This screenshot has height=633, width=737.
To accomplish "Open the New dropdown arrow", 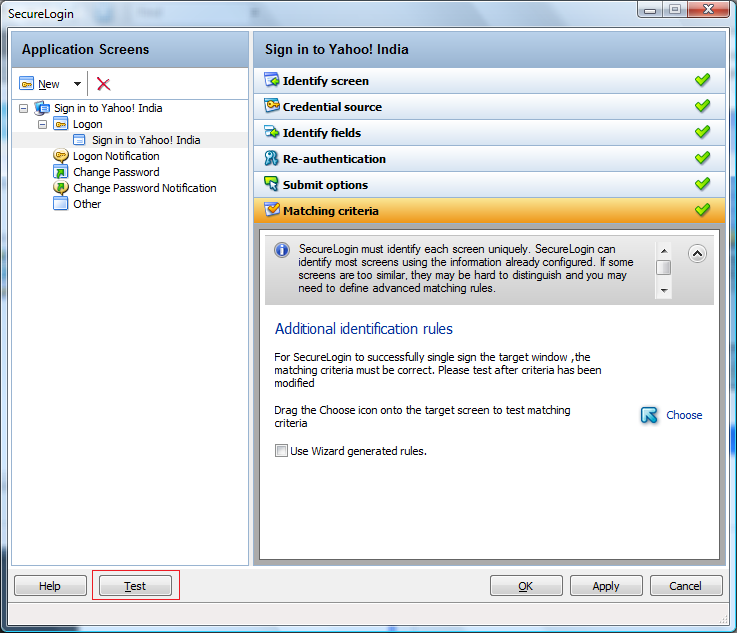I will coord(77,85).
